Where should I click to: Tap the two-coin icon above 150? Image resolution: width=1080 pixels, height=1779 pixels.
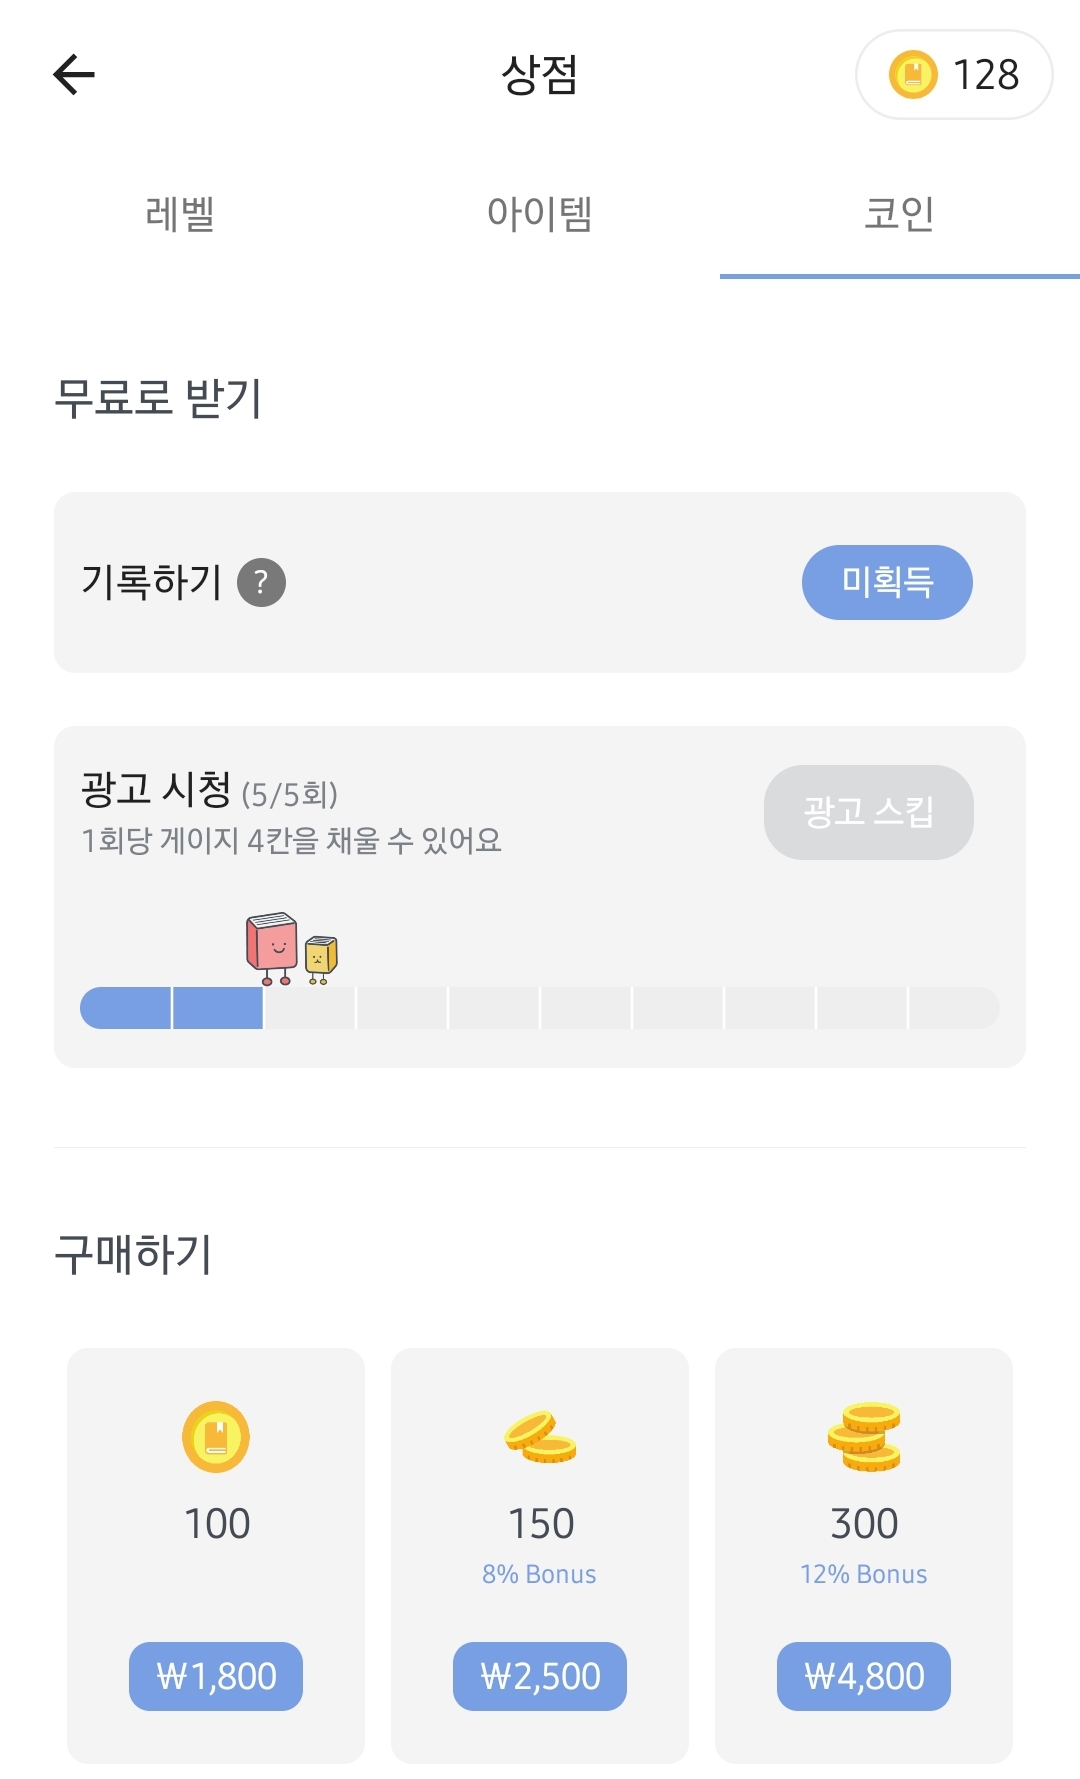[540, 1438]
